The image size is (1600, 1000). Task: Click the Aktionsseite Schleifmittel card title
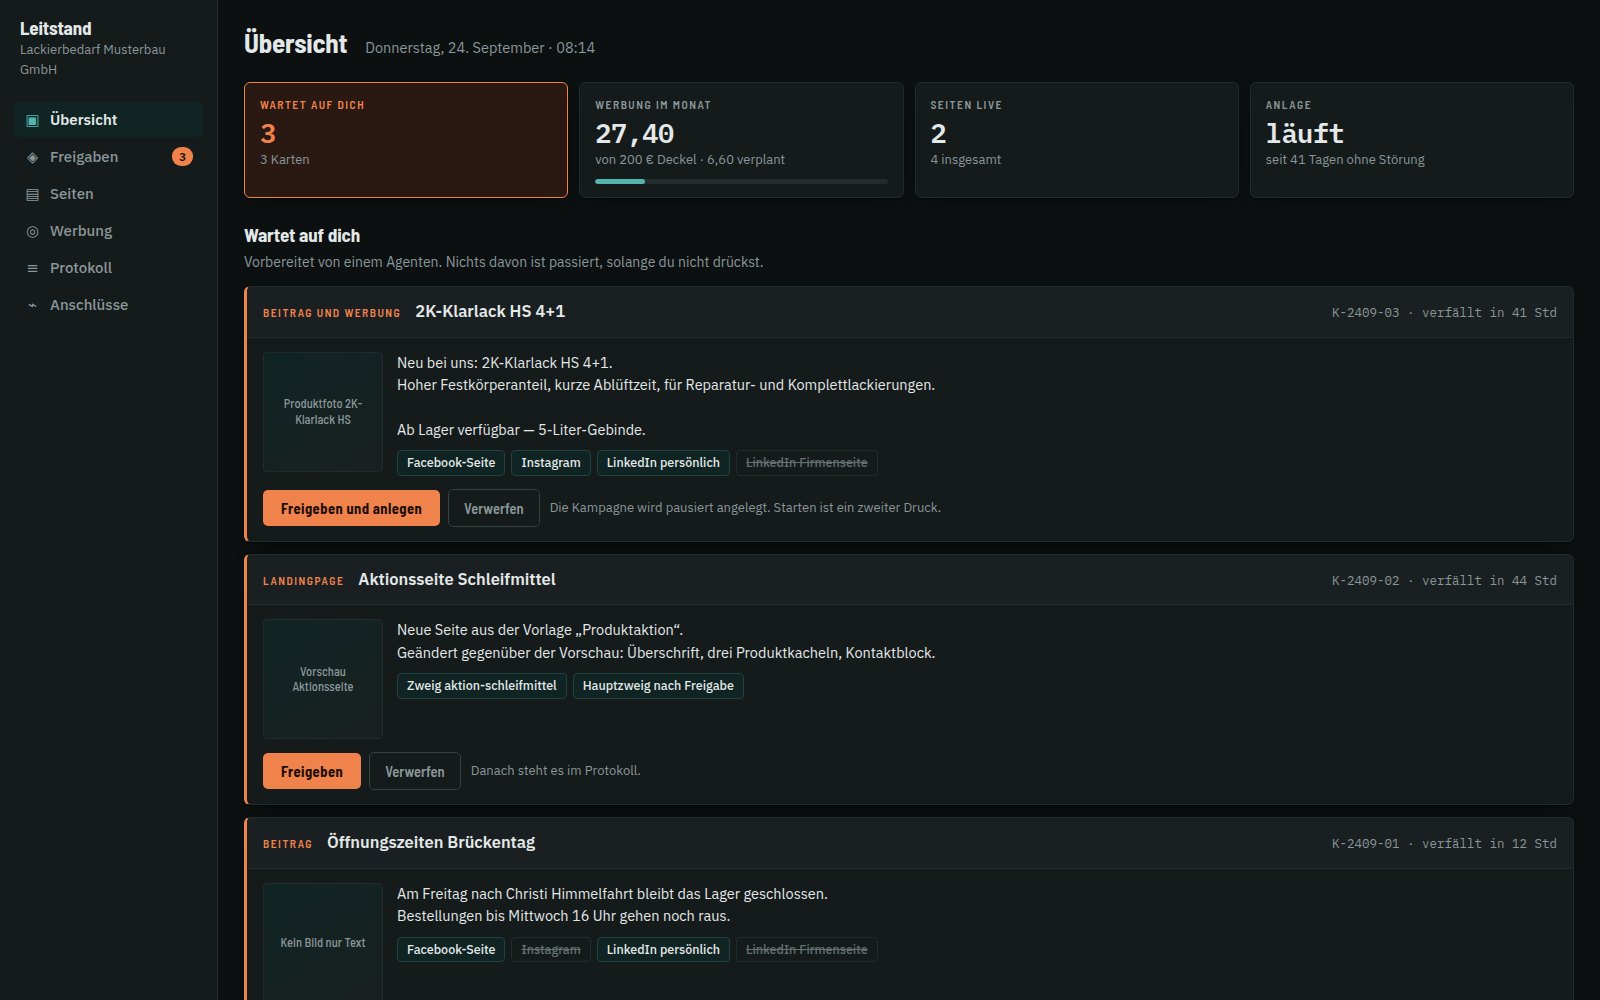[457, 580]
